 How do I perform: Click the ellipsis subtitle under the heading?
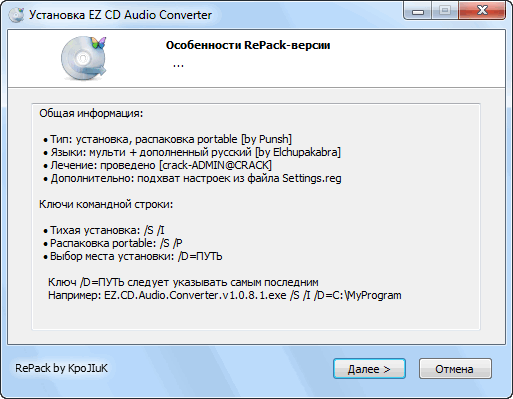(178, 64)
